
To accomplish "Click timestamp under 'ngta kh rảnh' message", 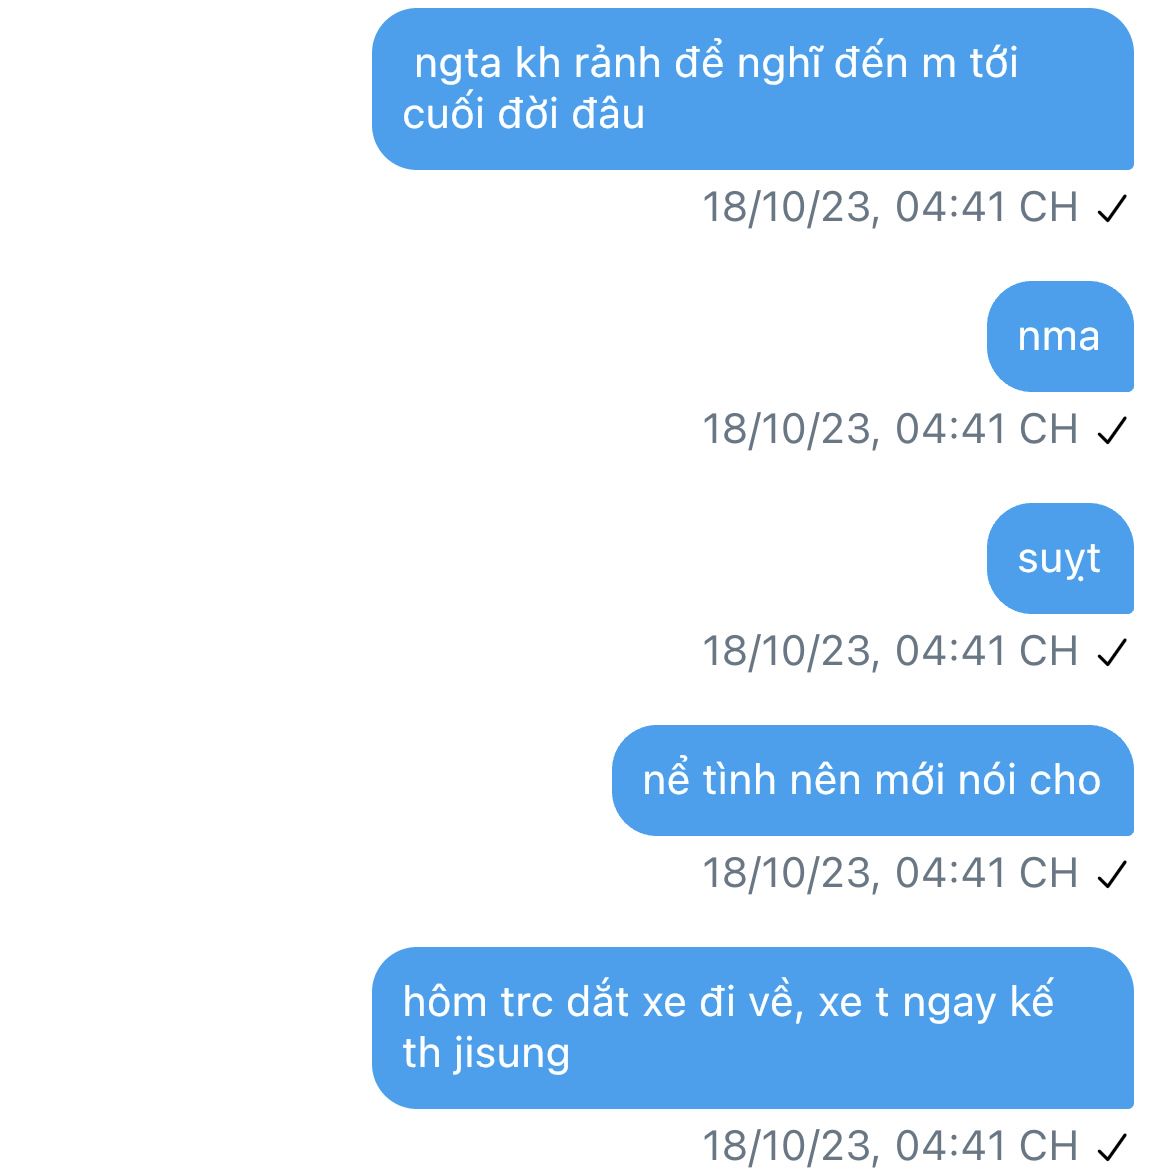I will pos(890,207).
